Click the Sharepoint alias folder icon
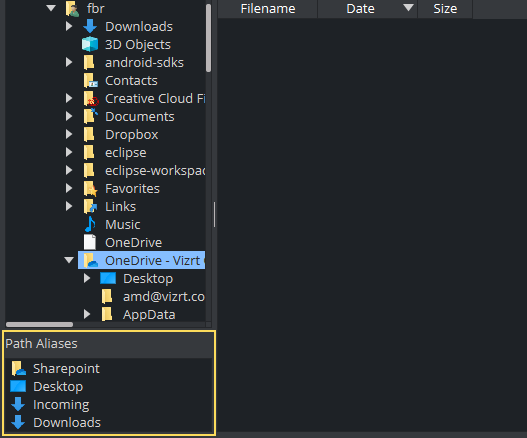This screenshot has height=438, width=527. click(18, 368)
